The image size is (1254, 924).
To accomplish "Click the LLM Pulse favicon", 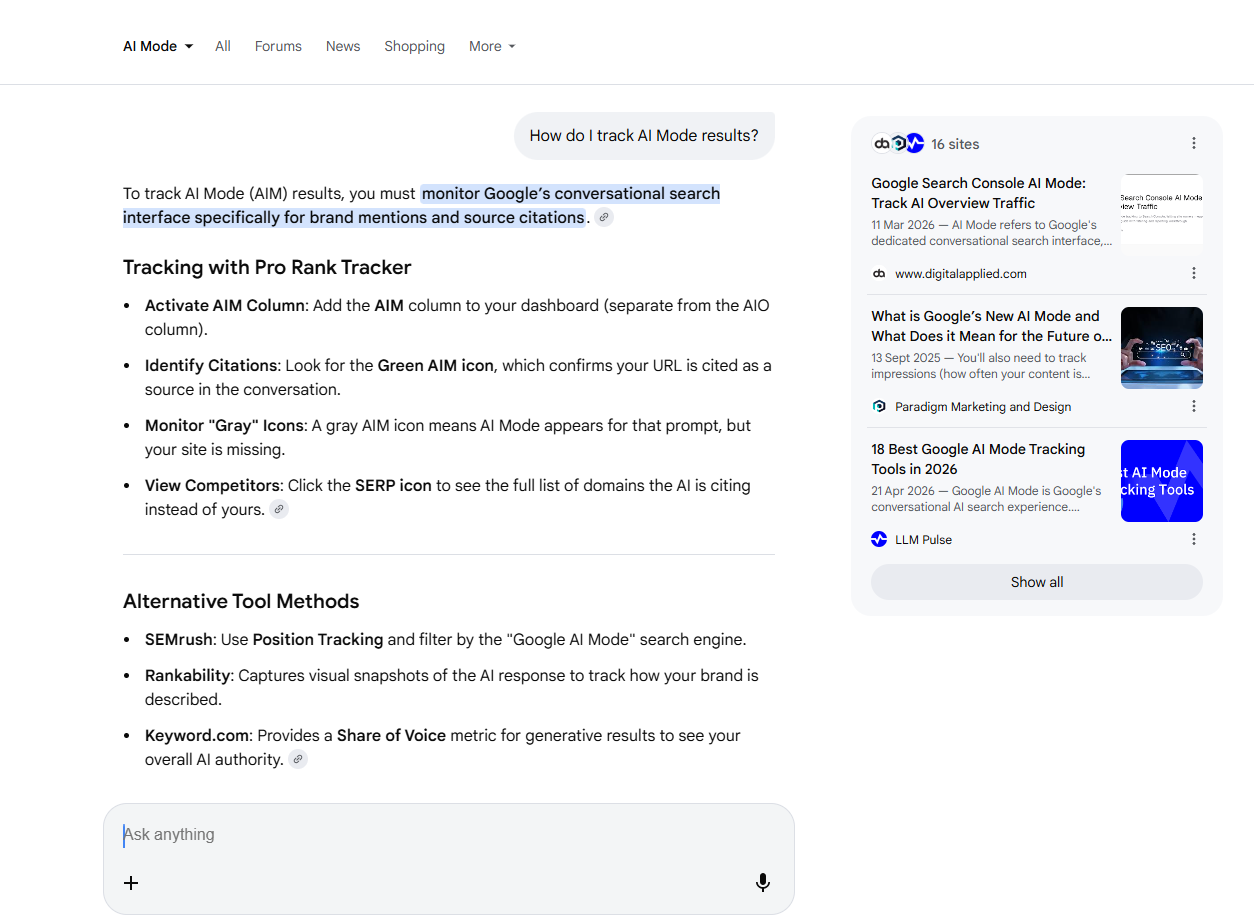I will click(879, 539).
